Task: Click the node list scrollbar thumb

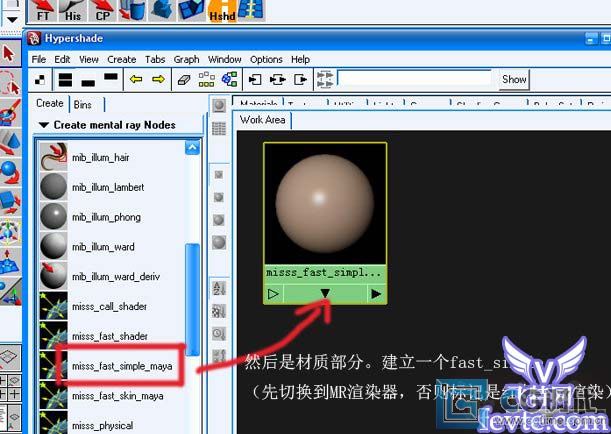Action: click(x=192, y=300)
